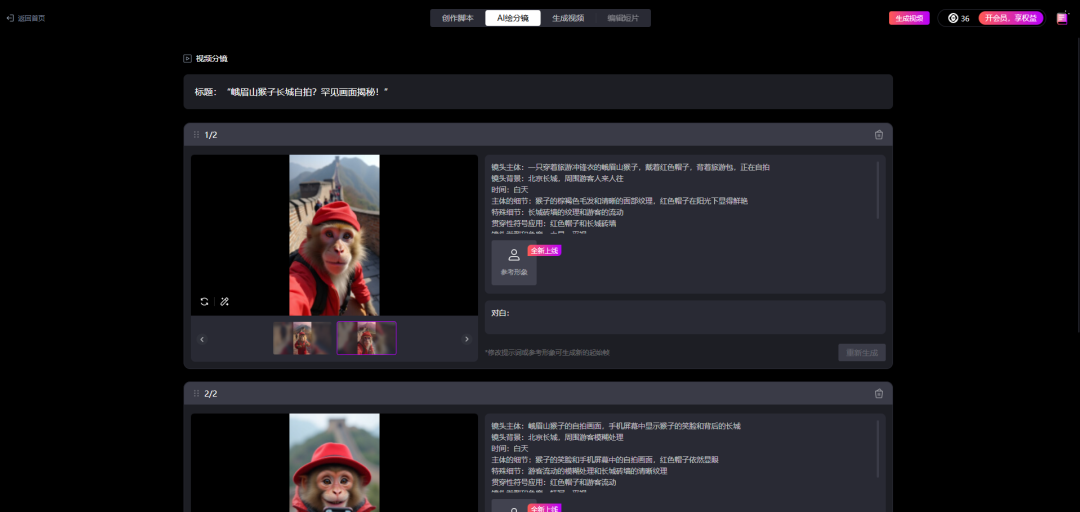Viewport: 1080px width, 512px height.
Task: Click the 时间：白天 line in shot 1/2
Action: click(510, 190)
